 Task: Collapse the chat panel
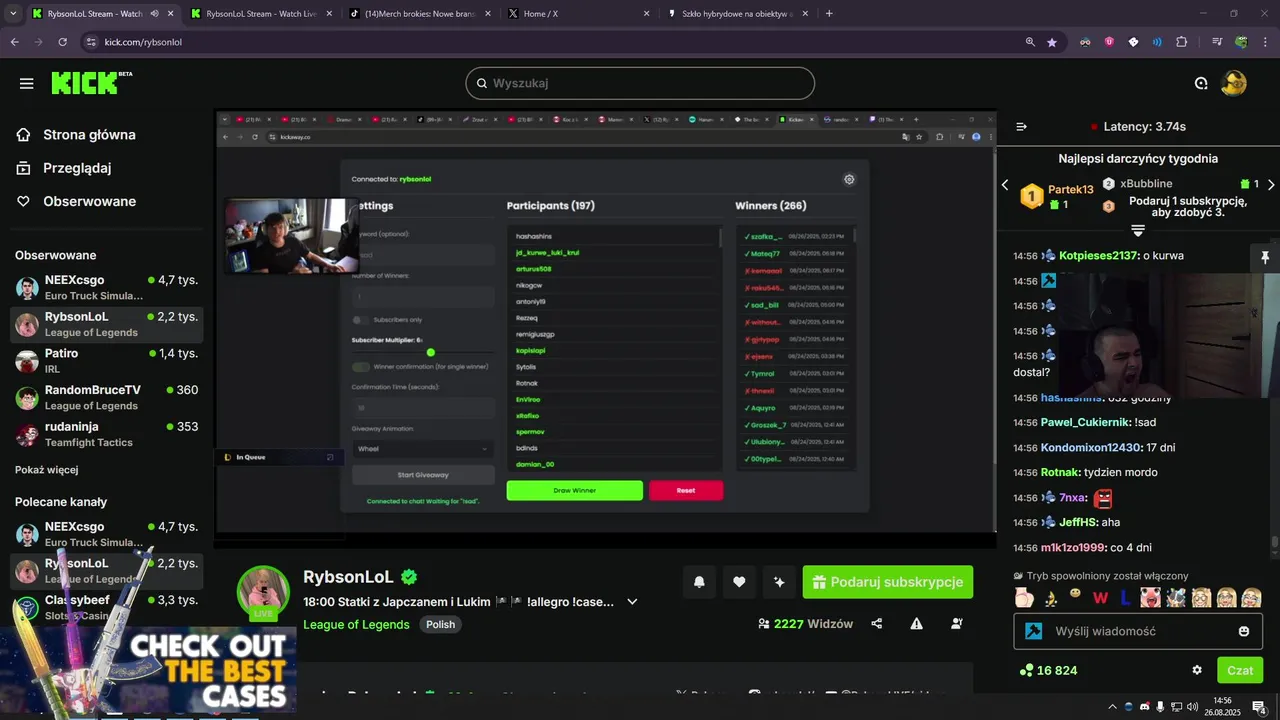pyautogui.click(x=1021, y=127)
